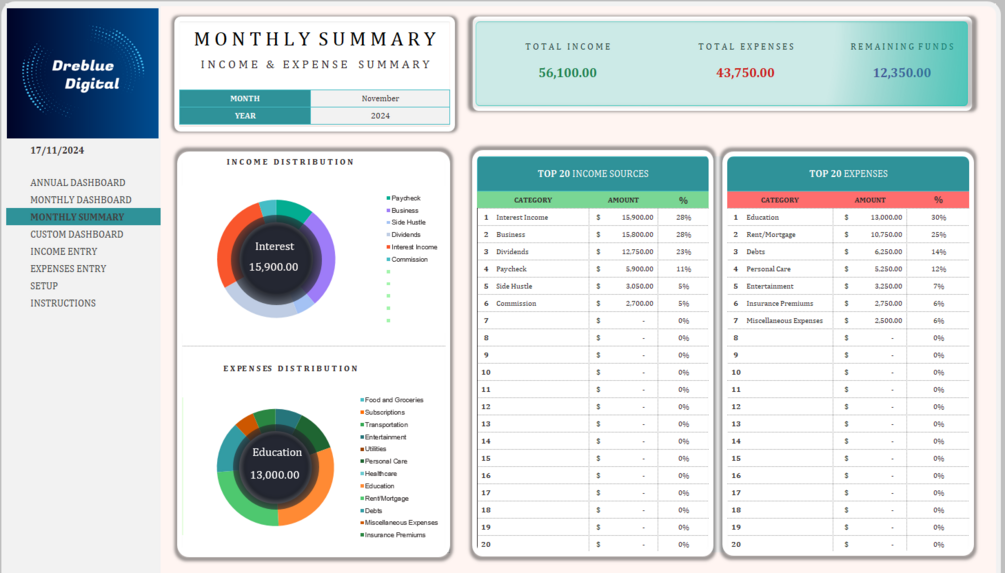Click the Paycheck legend color marker
This screenshot has width=1005, height=573.
click(388, 198)
